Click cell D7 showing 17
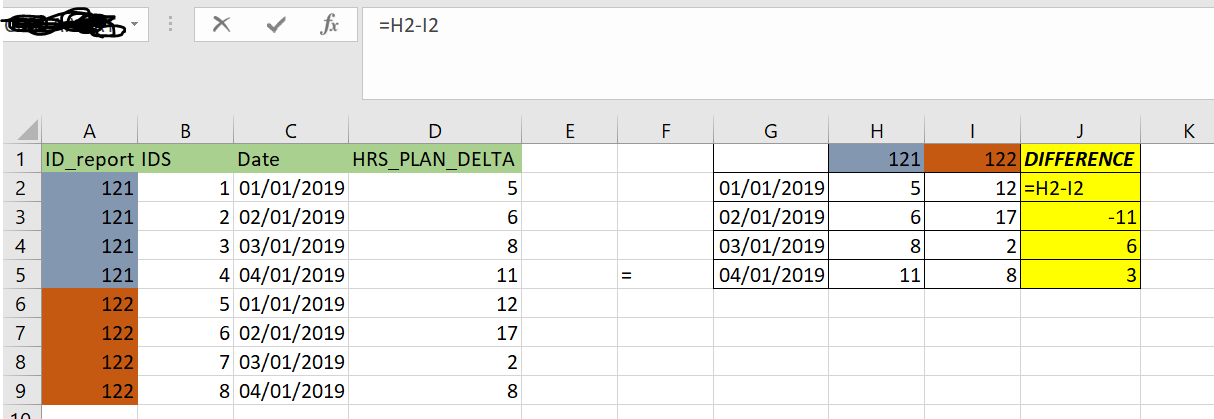Viewport: 1214px width, 419px height. tap(435, 332)
